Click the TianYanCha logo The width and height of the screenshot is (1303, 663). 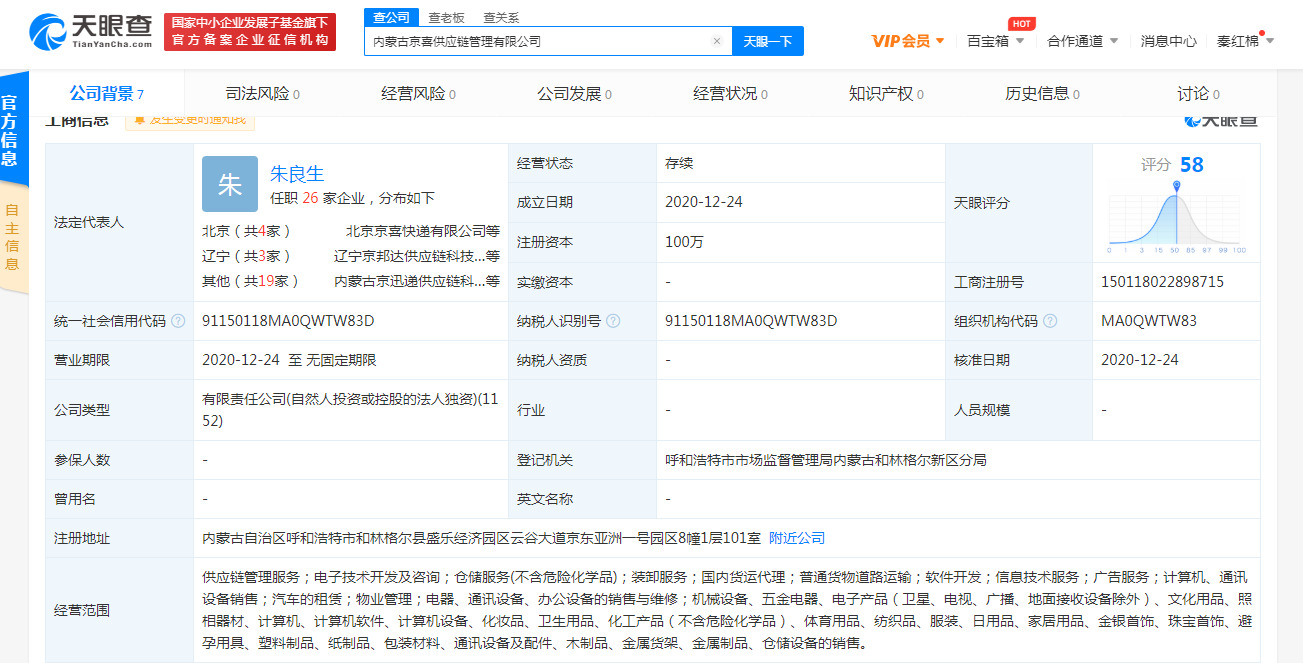[91, 31]
